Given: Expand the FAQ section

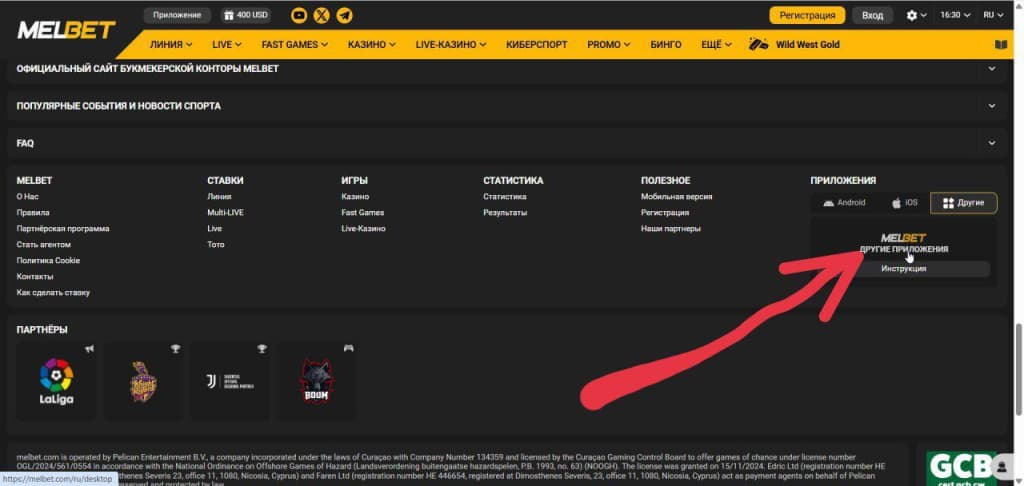Looking at the screenshot, I should coord(507,143).
